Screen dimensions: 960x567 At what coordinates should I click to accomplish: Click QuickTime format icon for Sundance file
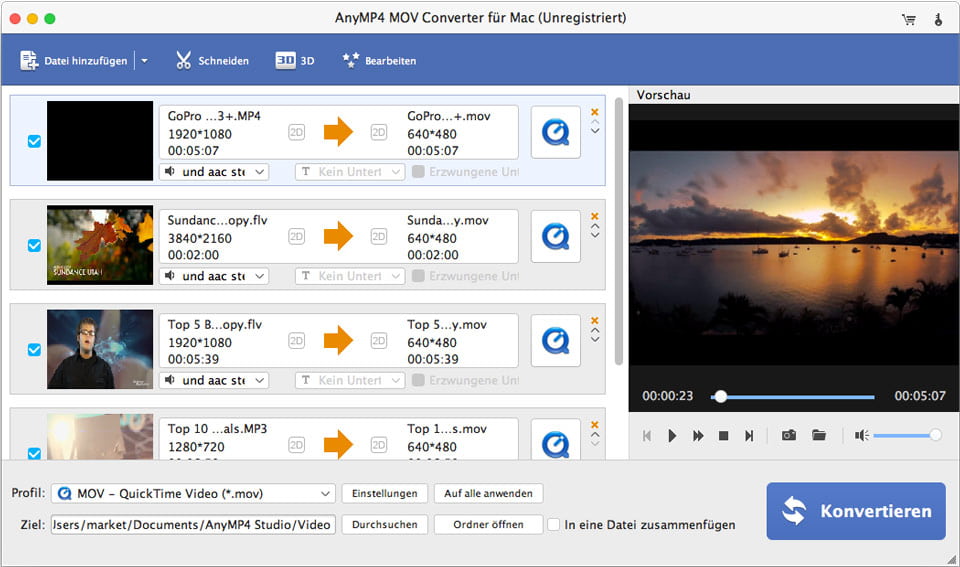click(x=555, y=236)
